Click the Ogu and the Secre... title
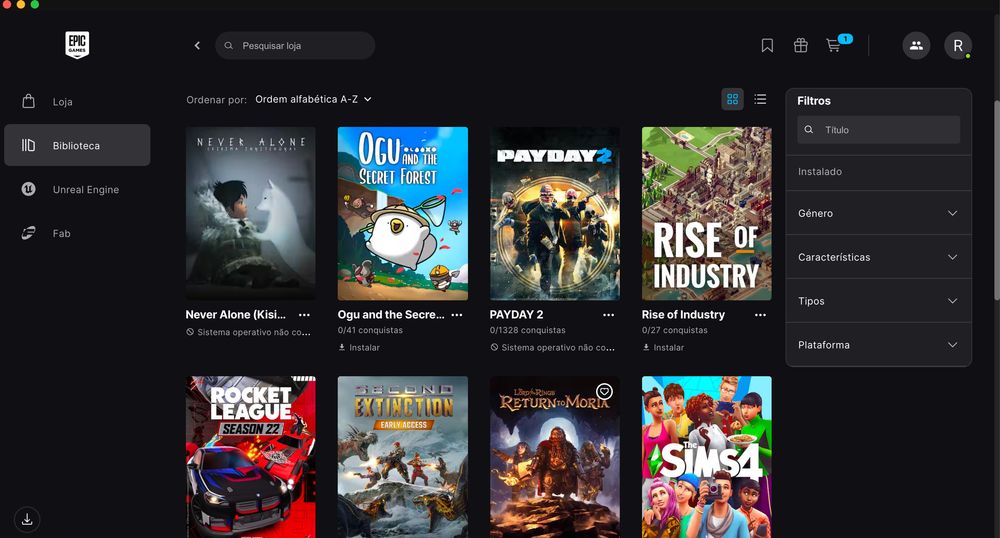 click(x=391, y=314)
